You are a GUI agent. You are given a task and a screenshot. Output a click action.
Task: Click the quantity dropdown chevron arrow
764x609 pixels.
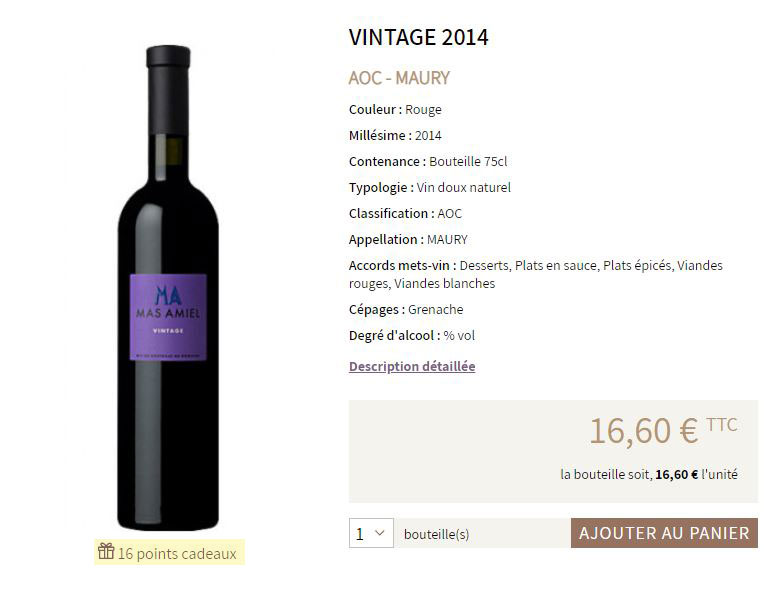coord(380,533)
